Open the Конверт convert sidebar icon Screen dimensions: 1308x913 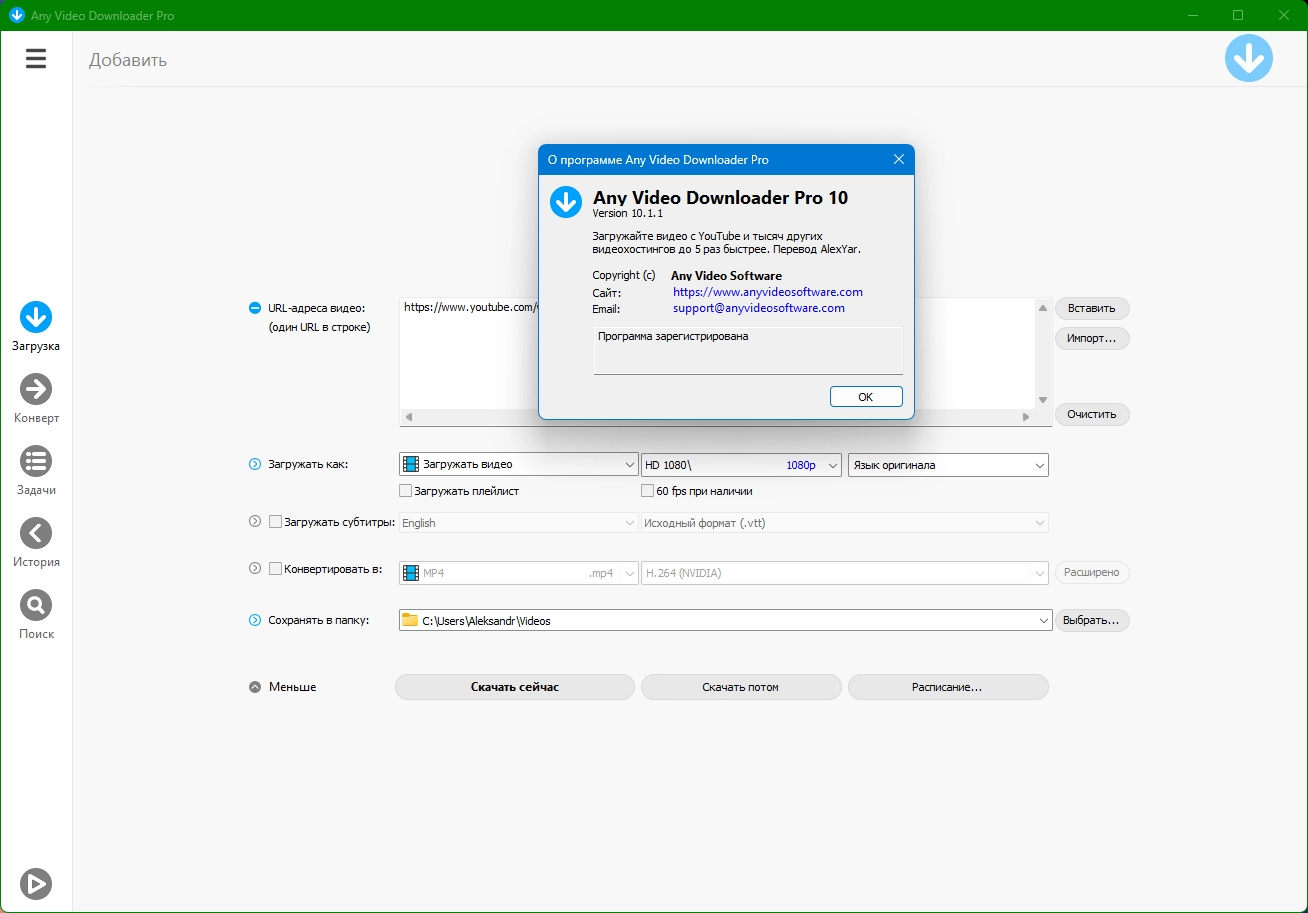(x=36, y=389)
